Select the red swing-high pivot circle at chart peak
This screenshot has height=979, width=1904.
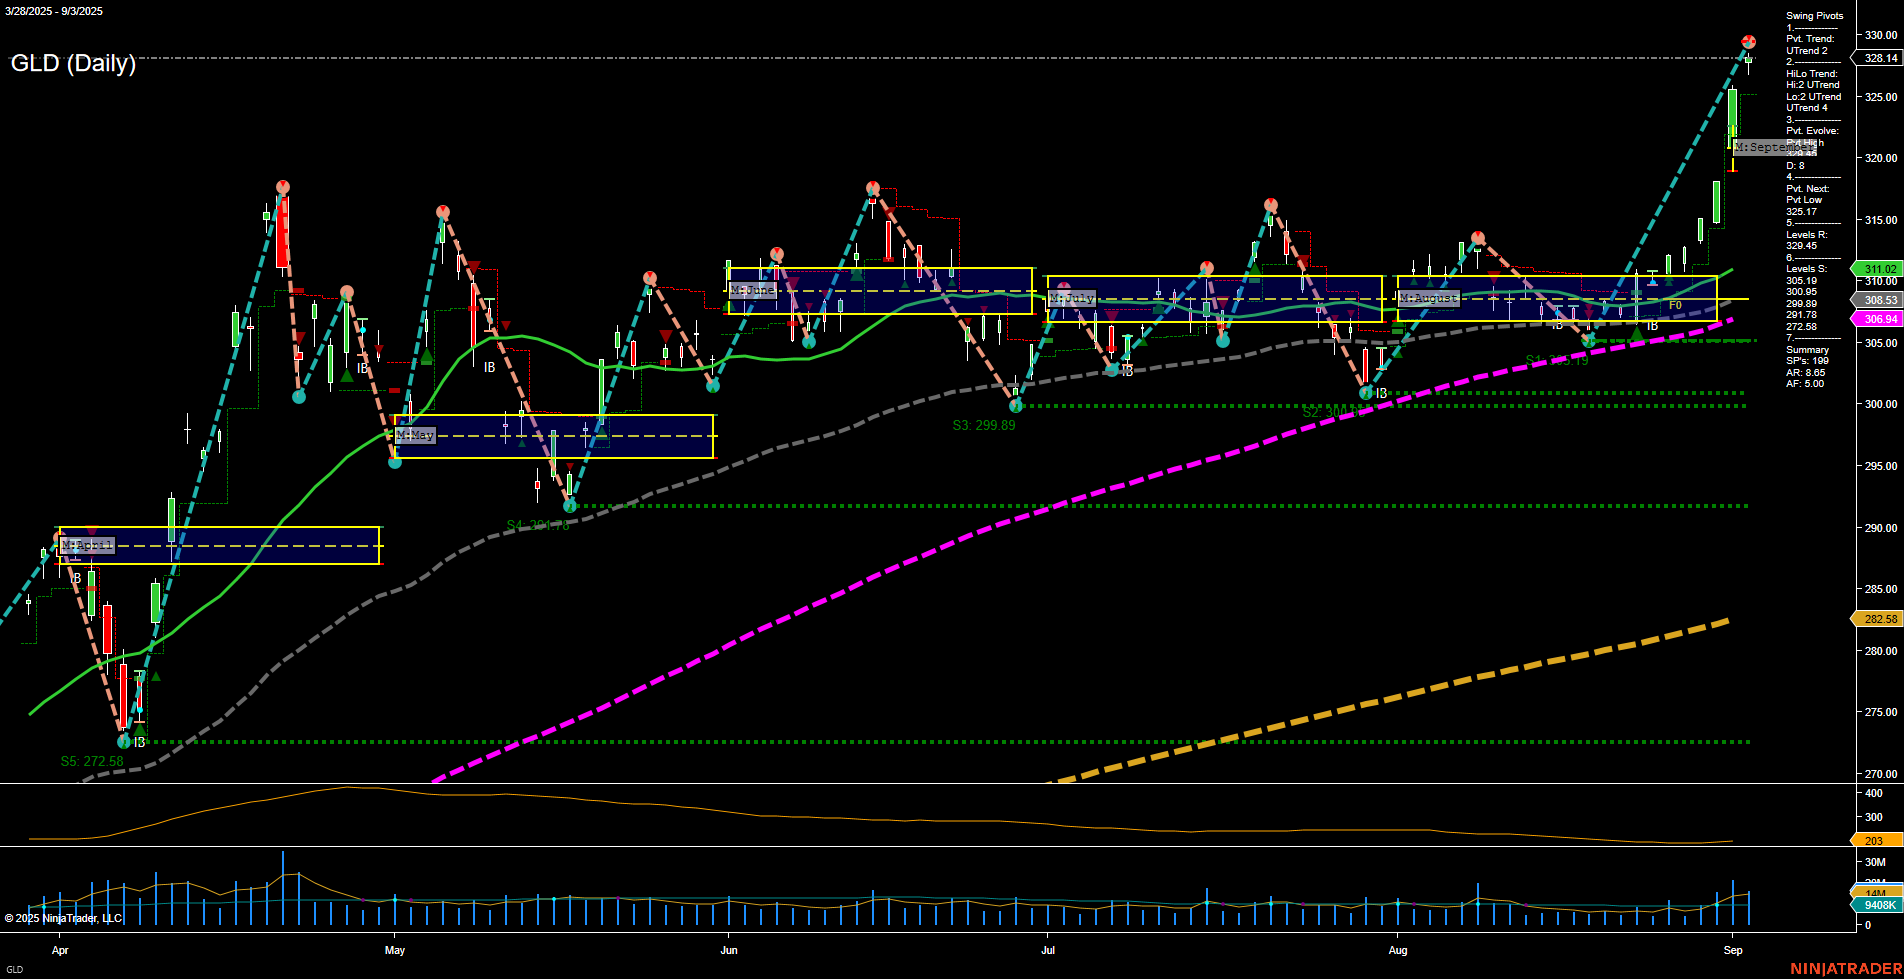(x=1750, y=42)
